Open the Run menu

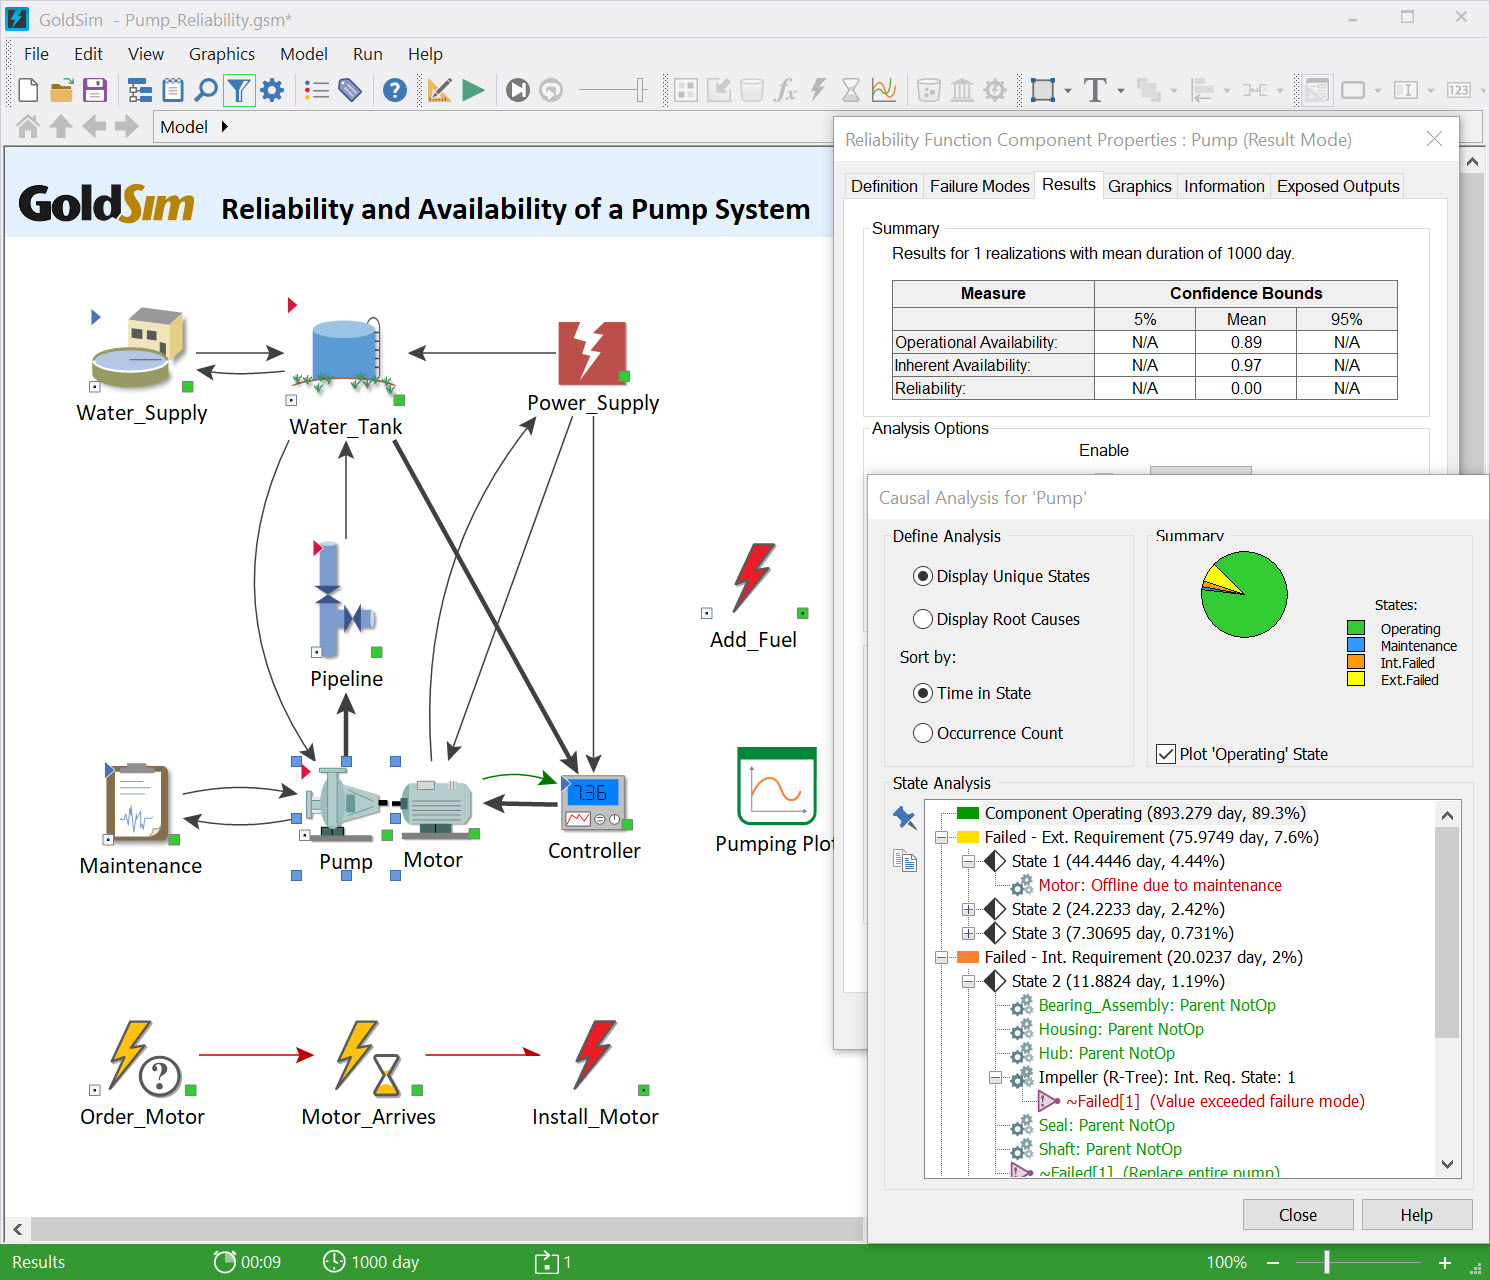coord(367,54)
